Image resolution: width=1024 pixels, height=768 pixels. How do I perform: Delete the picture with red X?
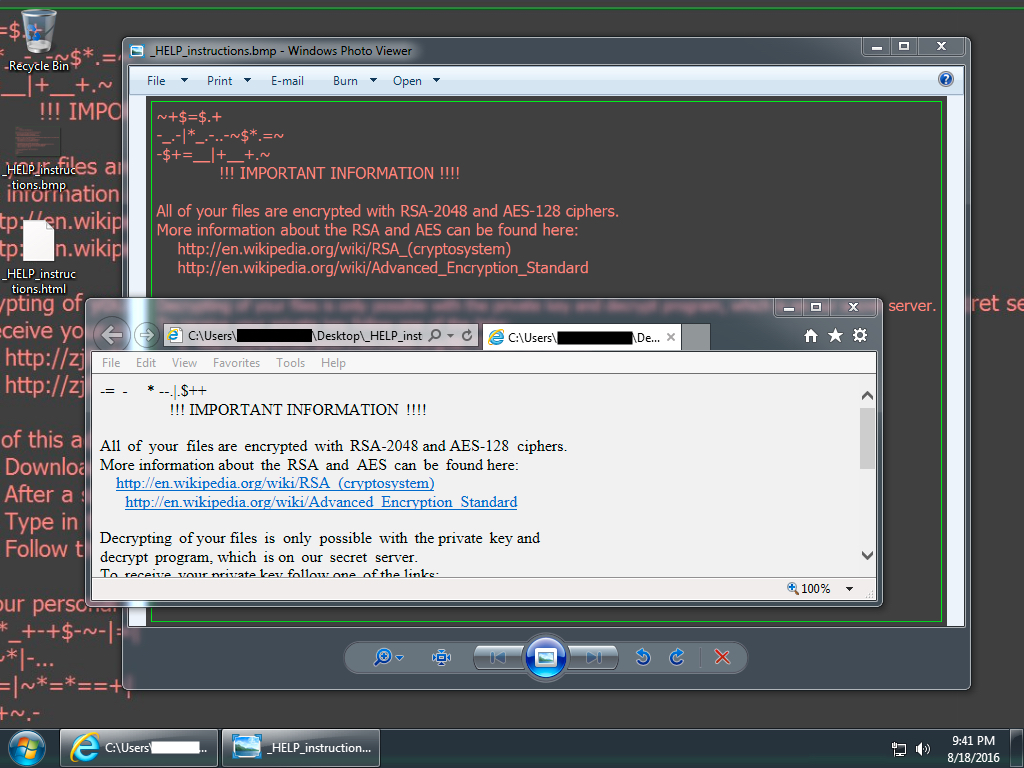(x=722, y=657)
